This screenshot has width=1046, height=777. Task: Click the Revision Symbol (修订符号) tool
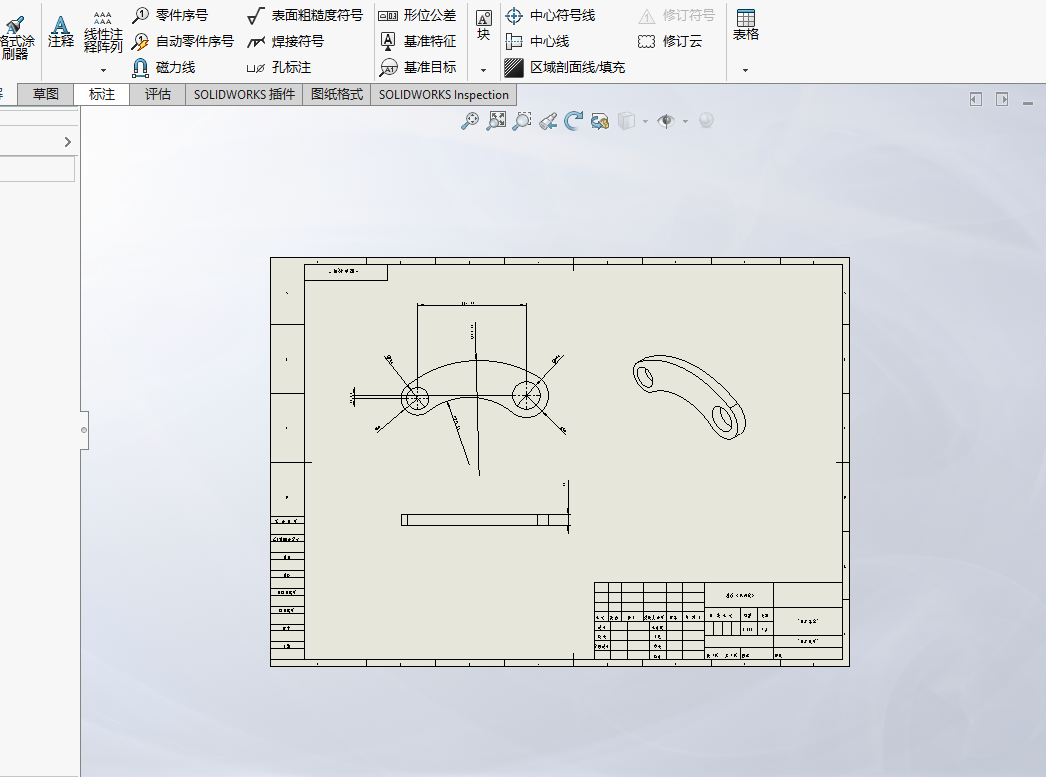(x=676, y=15)
